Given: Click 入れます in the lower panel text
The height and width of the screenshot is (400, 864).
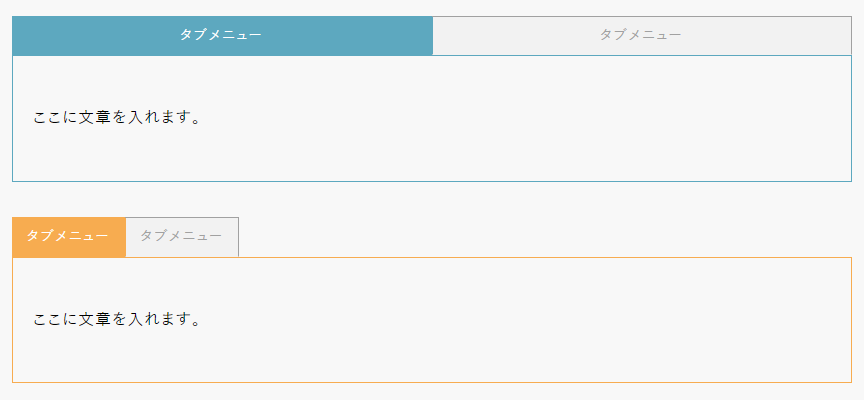Looking at the screenshot, I should pos(157,320).
